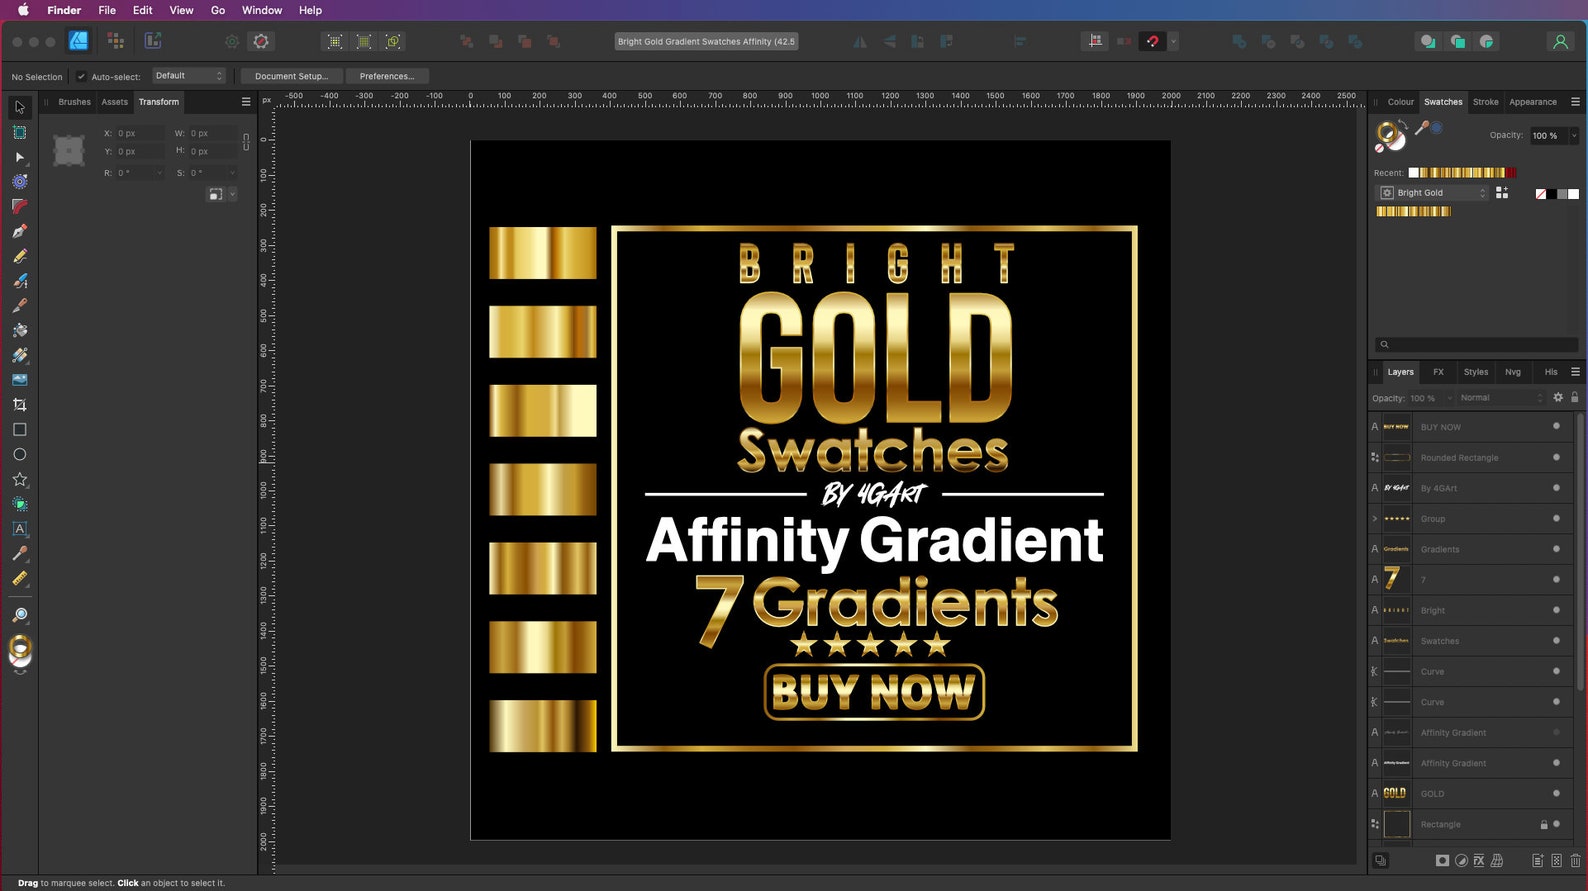Expand the Group layer

click(x=1374, y=518)
